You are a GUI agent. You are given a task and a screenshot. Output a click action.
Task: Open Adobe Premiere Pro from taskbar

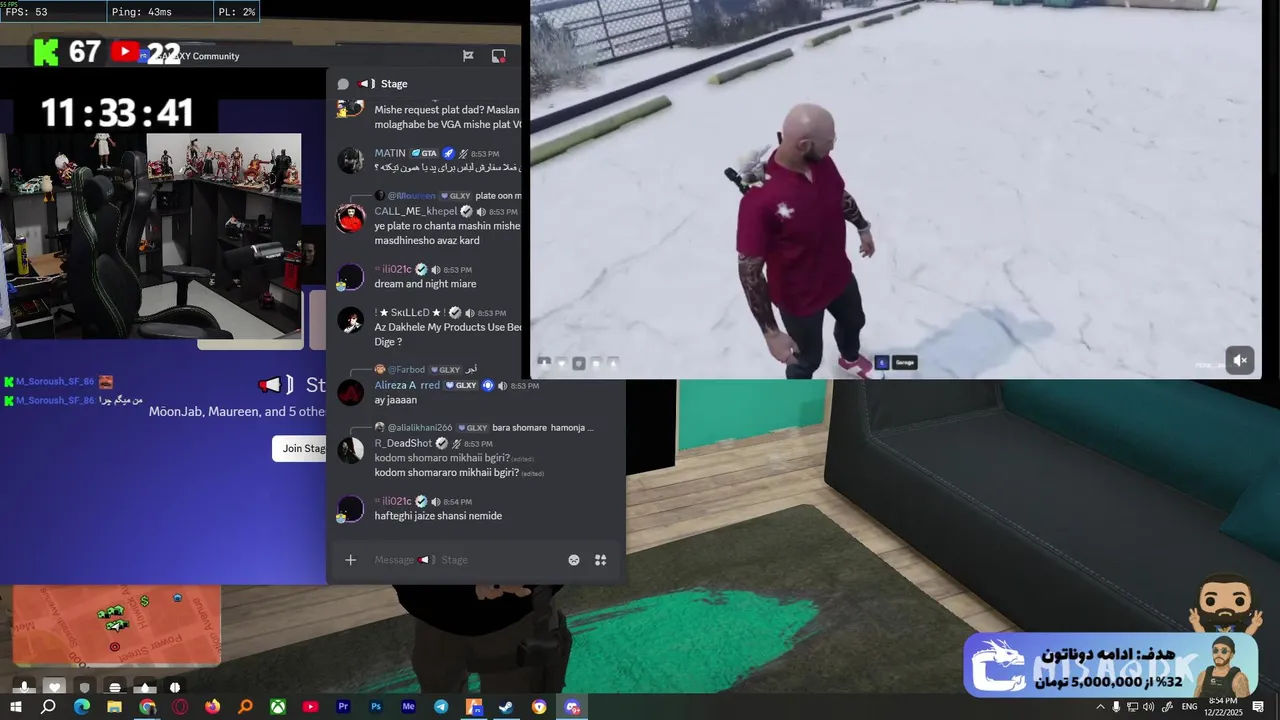pyautogui.click(x=343, y=707)
